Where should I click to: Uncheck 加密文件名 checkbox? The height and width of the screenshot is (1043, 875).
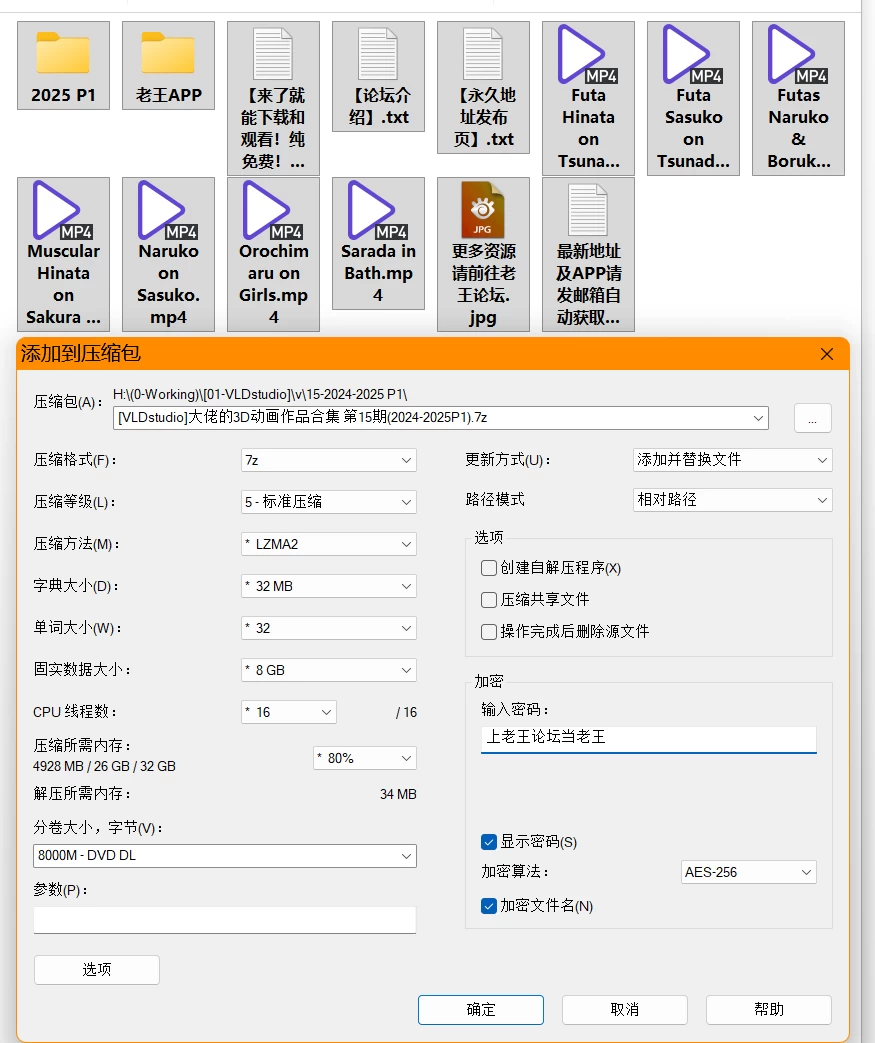[489, 906]
